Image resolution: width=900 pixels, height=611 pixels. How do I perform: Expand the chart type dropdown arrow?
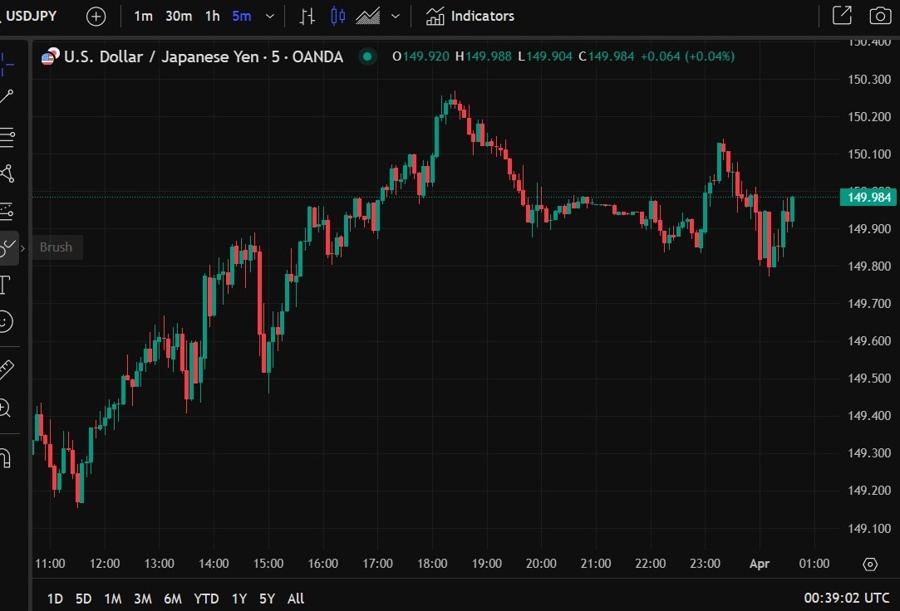(x=395, y=17)
